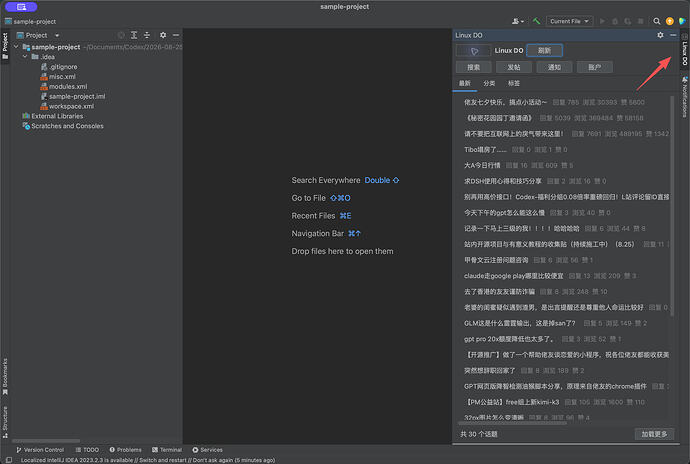Click the 通知 notifications button

tap(554, 67)
